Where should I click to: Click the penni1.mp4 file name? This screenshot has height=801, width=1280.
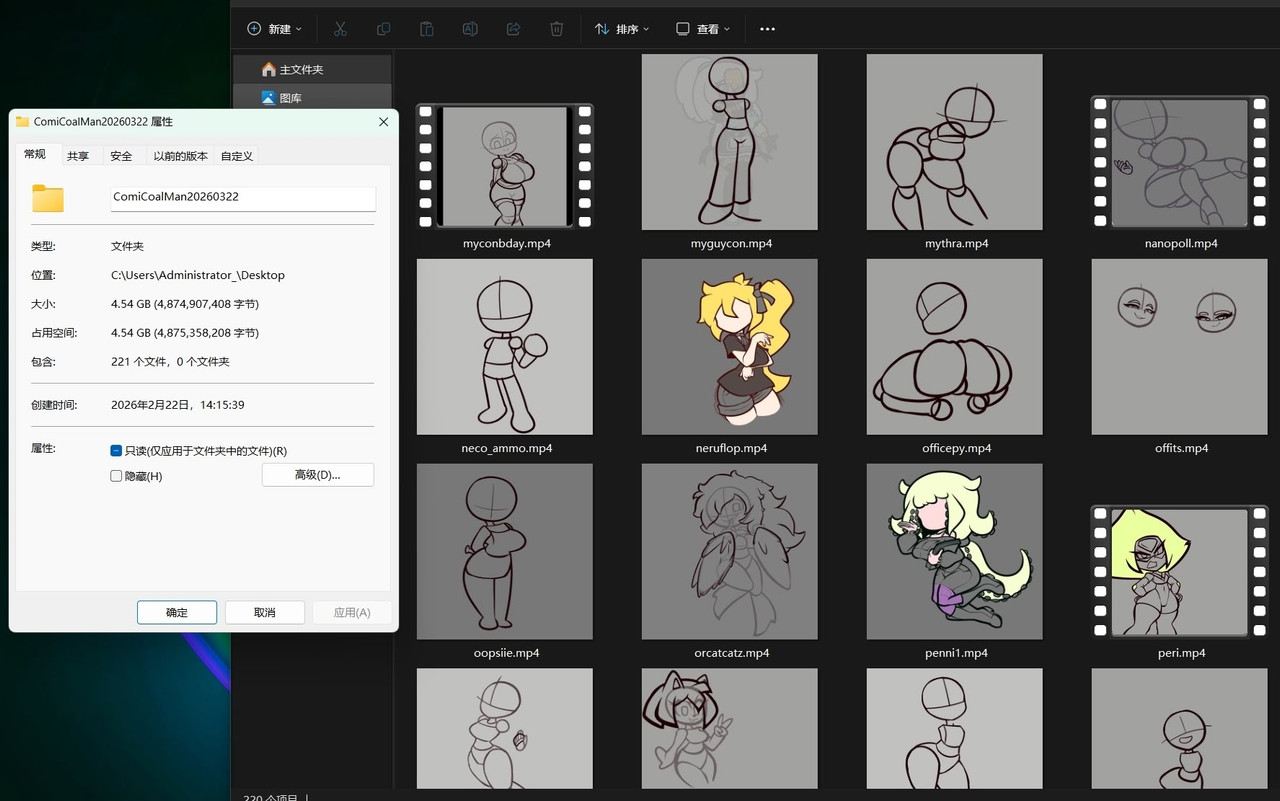(x=956, y=653)
